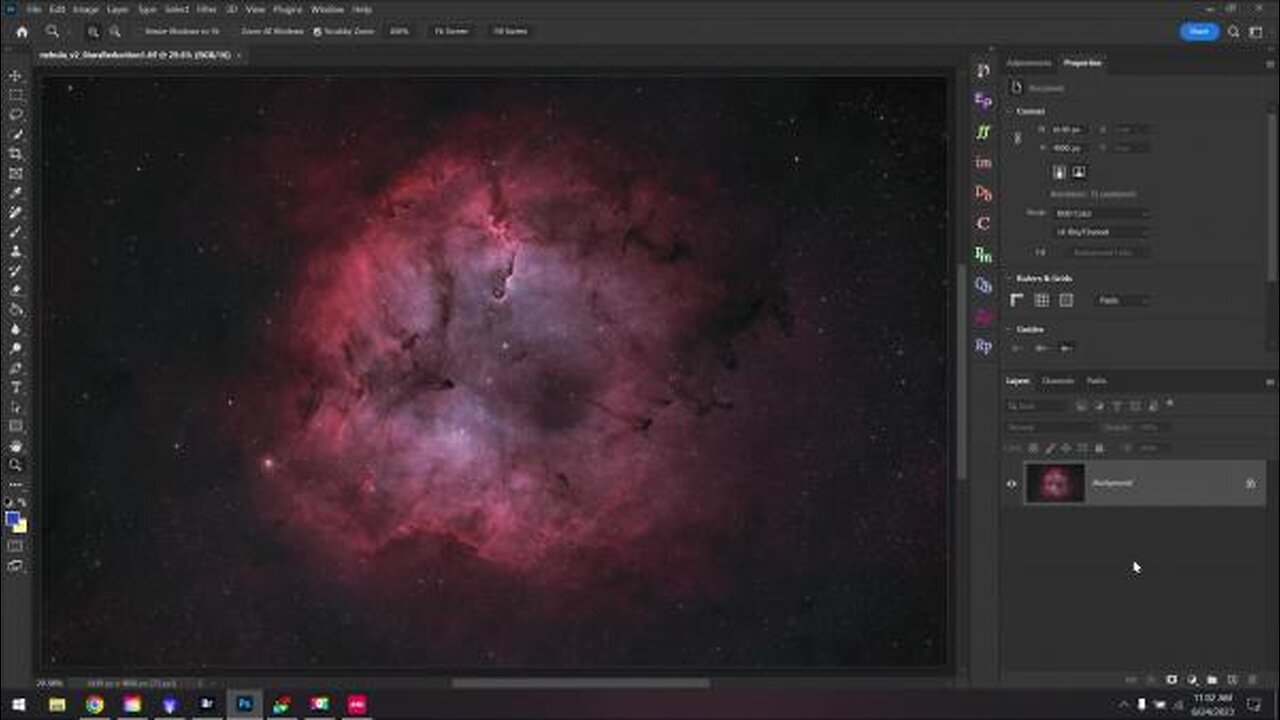Toggle the Scrubby Zoom checkbox
This screenshot has width=1280, height=720.
(318, 32)
